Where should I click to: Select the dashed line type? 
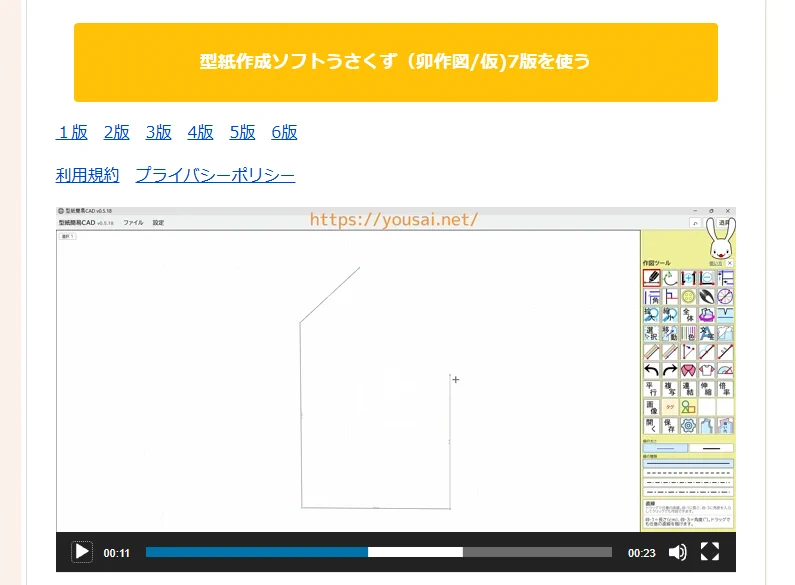pyautogui.click(x=688, y=473)
